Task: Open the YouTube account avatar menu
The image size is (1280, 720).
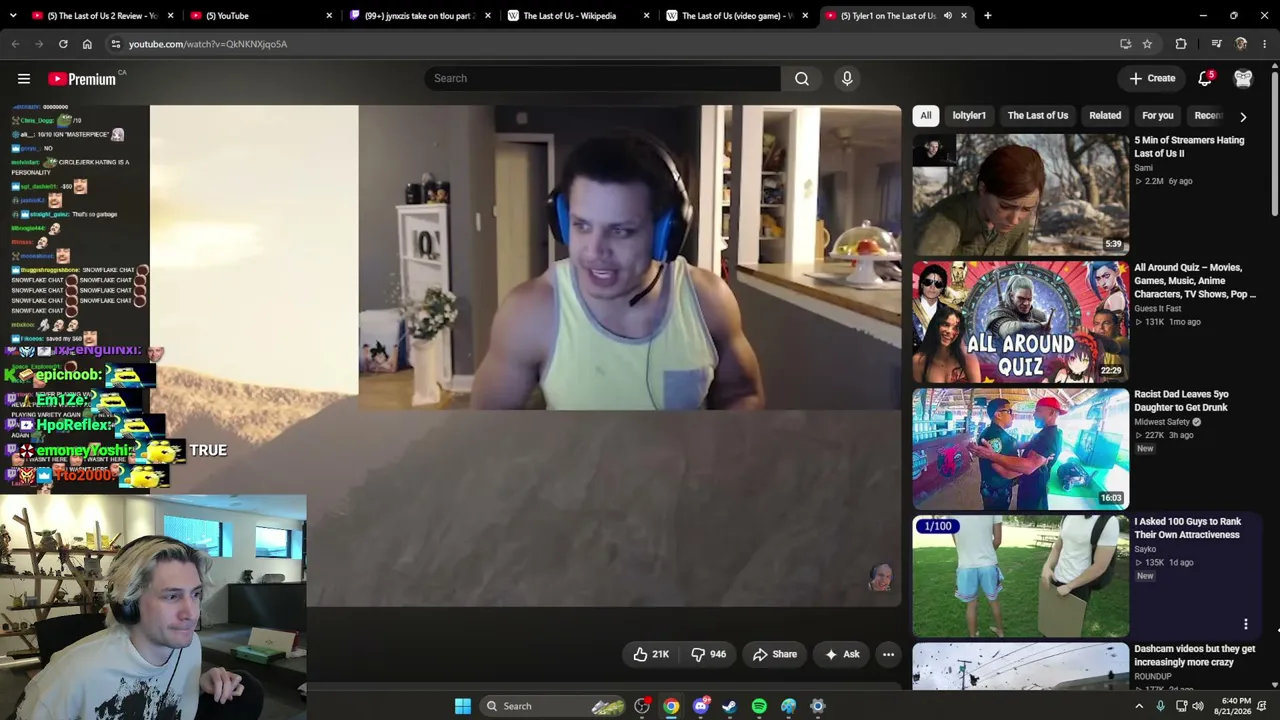Action: [1243, 78]
